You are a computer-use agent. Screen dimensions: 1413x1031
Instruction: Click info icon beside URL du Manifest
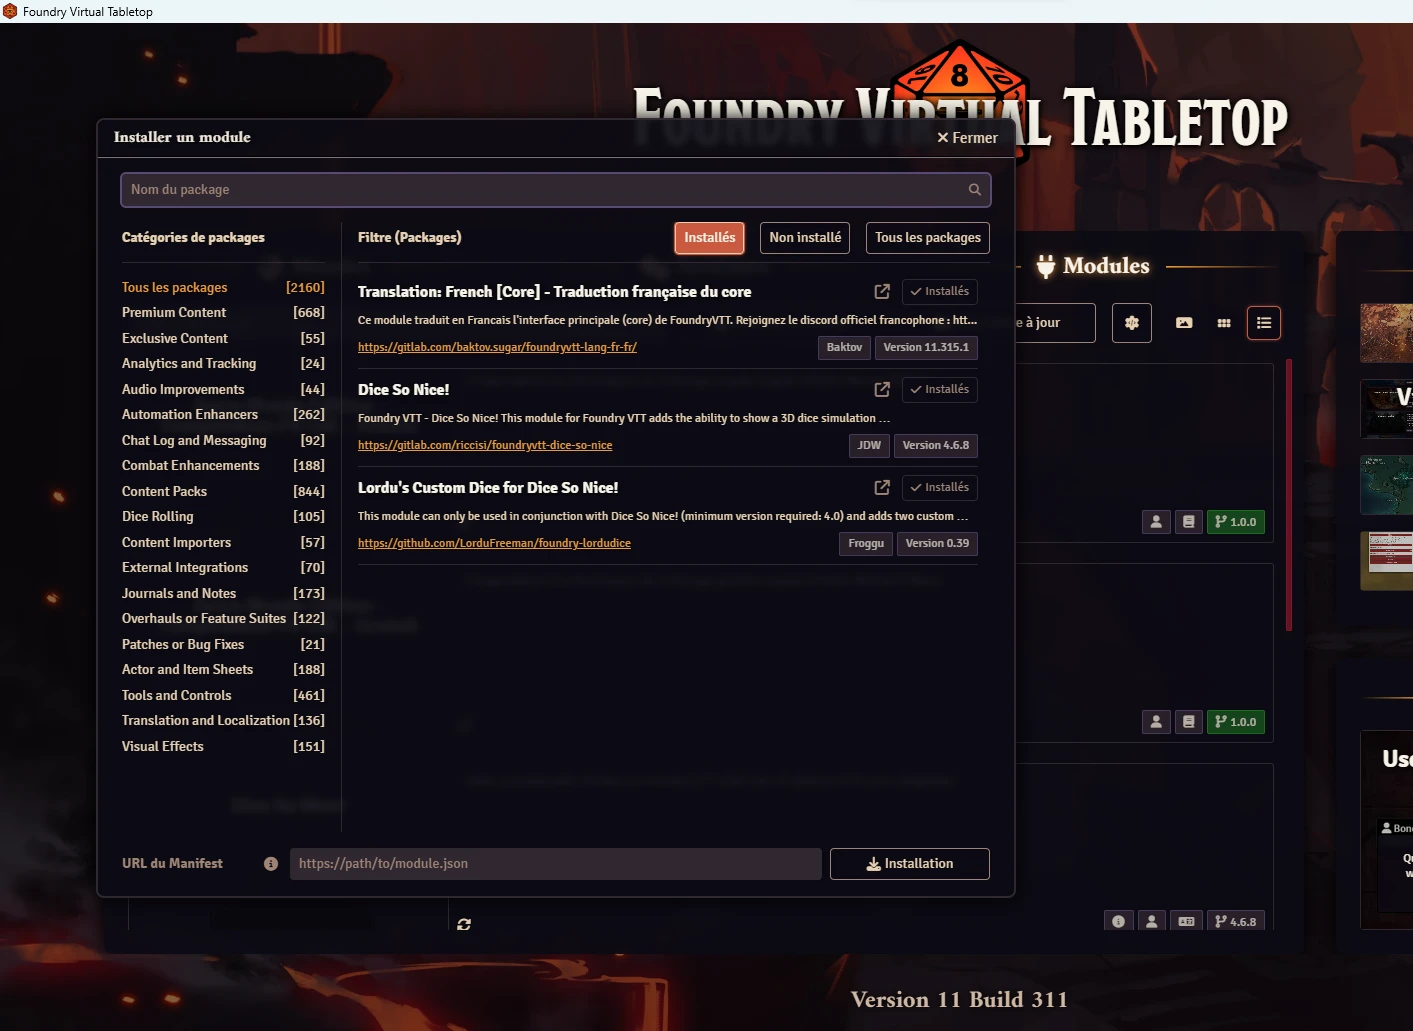tap(271, 864)
